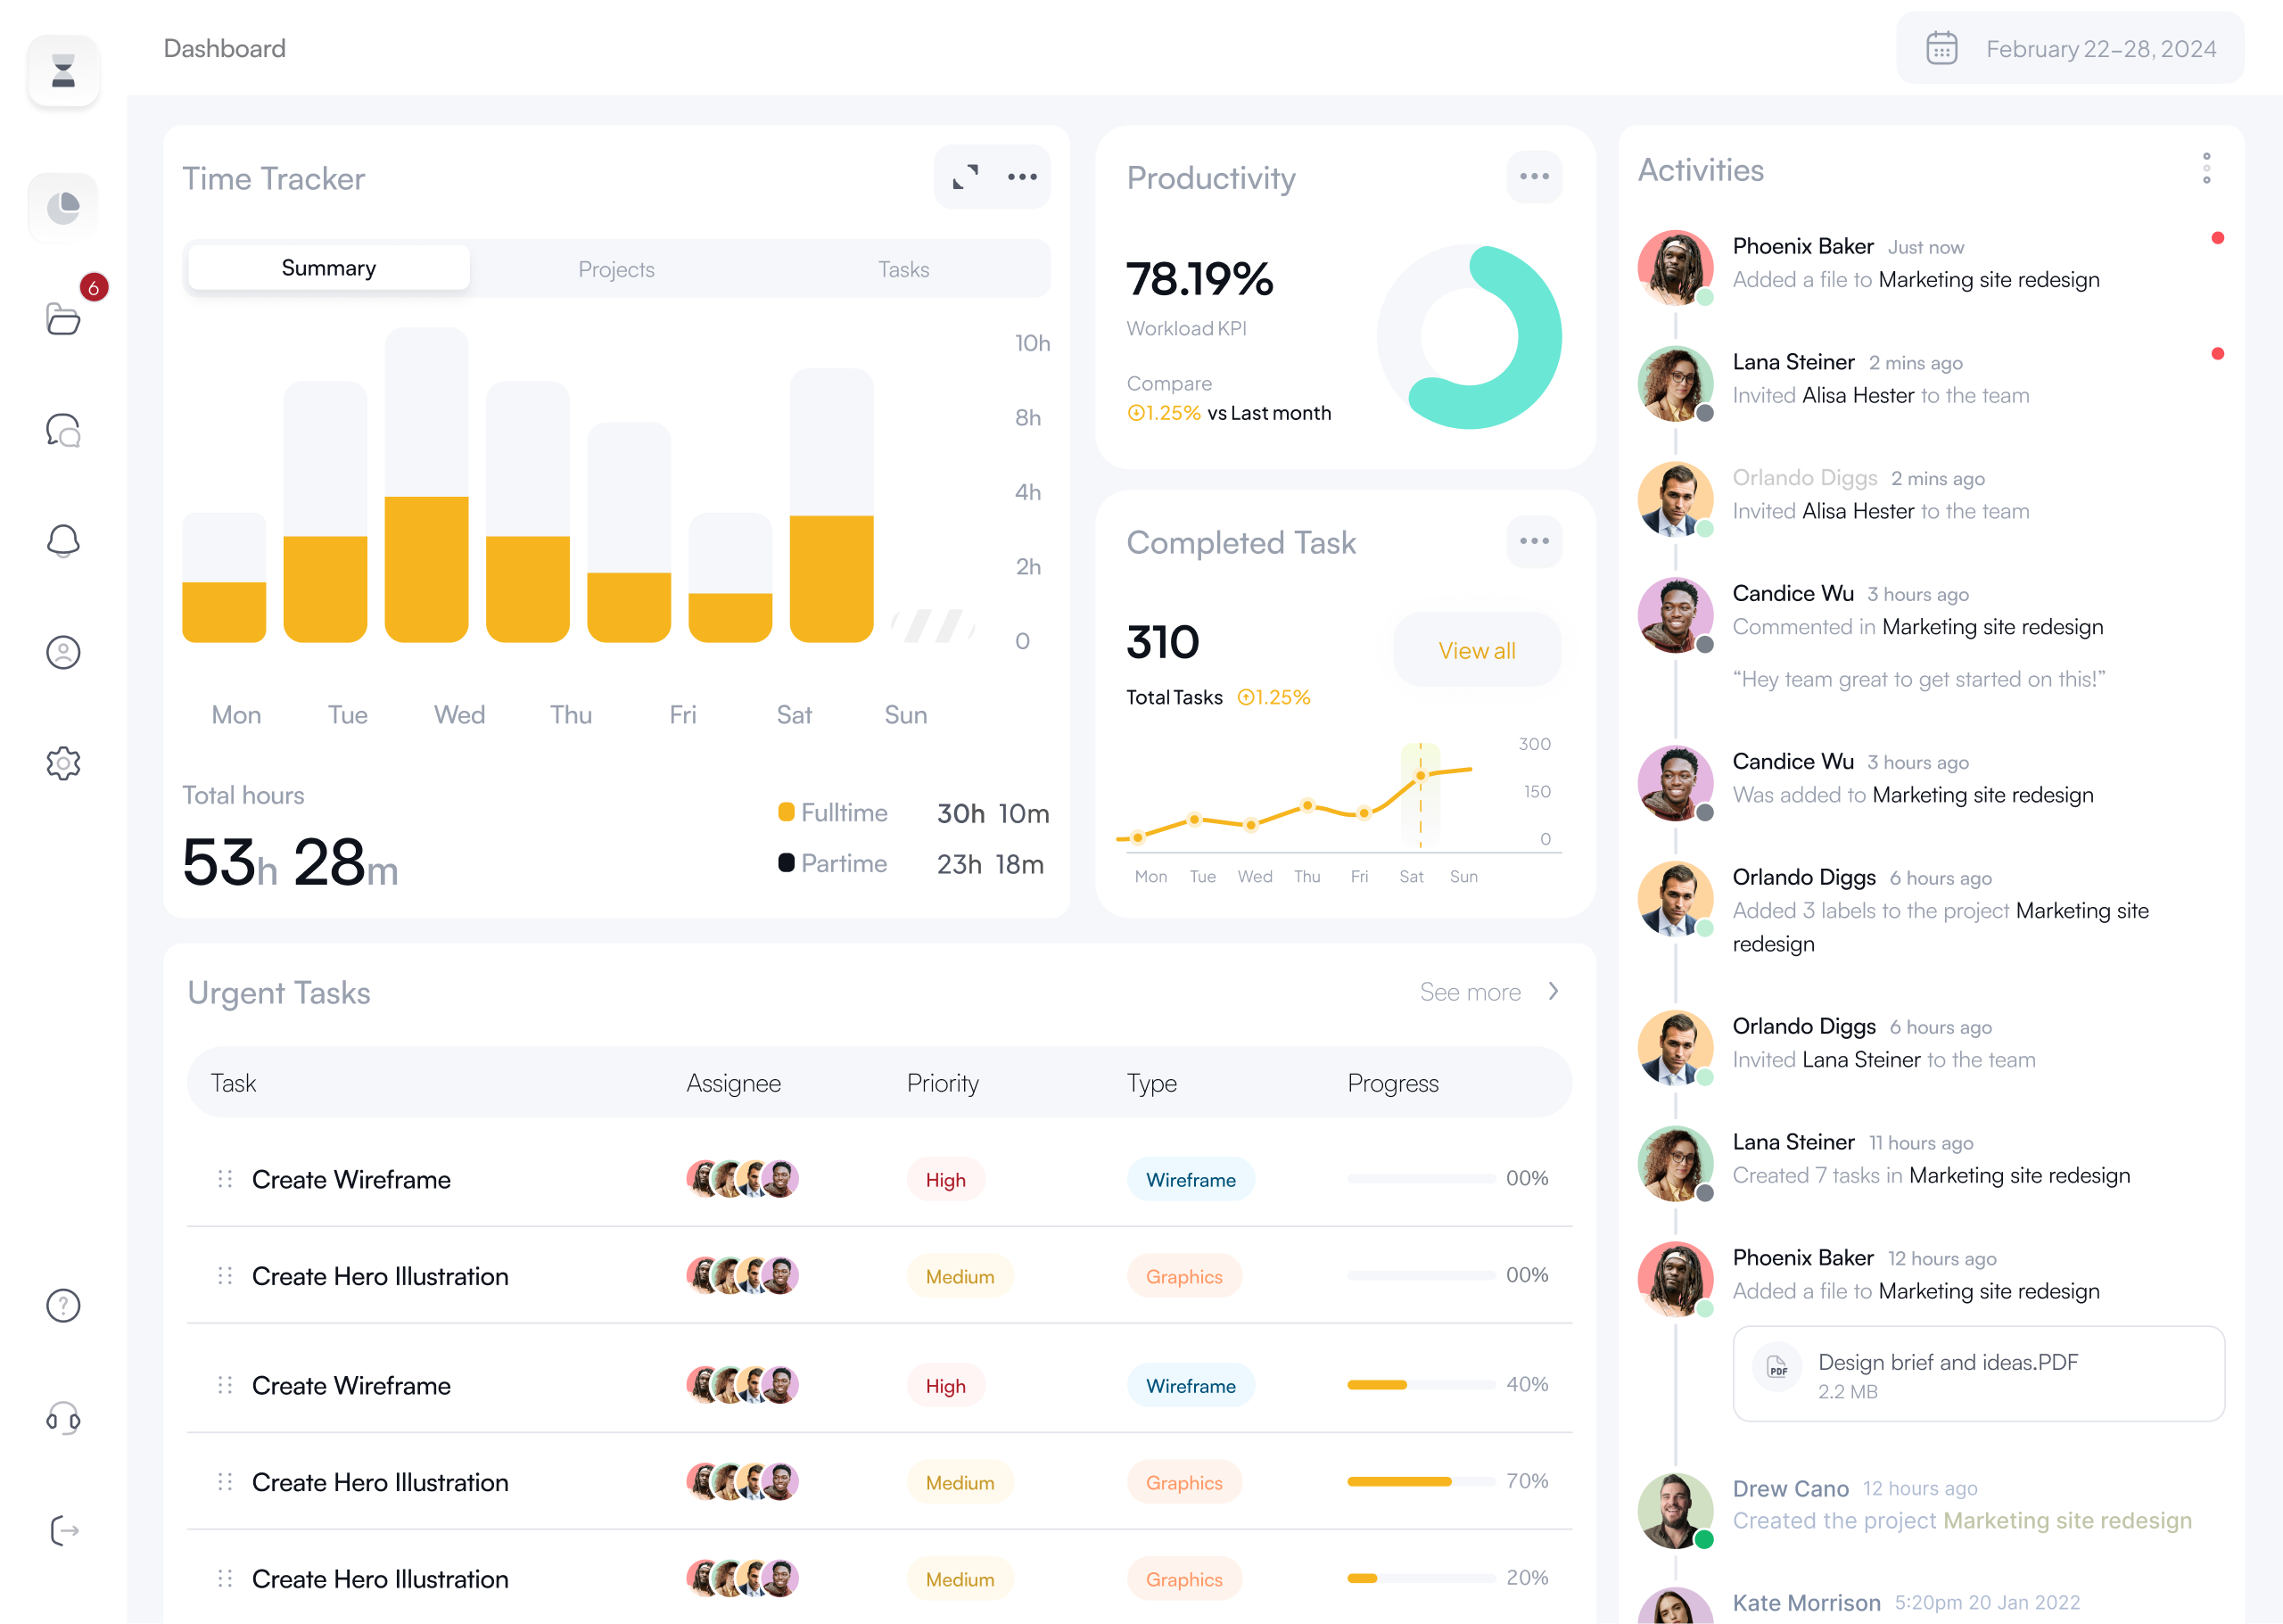
Task: Expand Urgent Tasks See more chevron
Action: click(x=1553, y=991)
